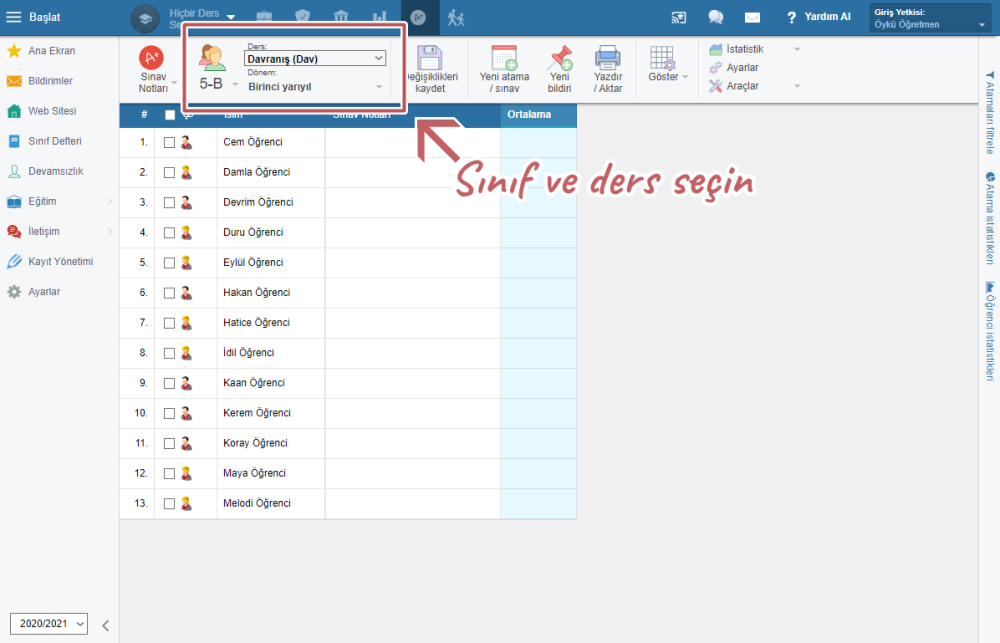The width and height of the screenshot is (1000, 643).
Task: Click the 5-B class people icon
Action: 212,58
